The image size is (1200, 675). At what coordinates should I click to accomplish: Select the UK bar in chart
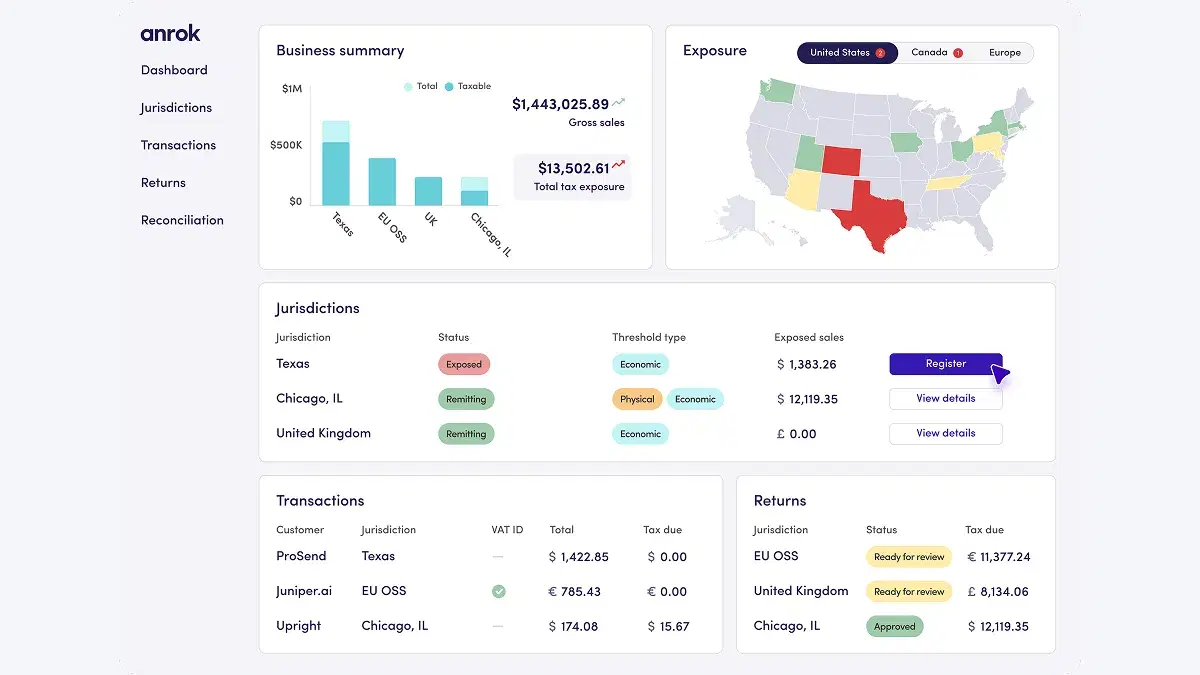[x=428, y=191]
